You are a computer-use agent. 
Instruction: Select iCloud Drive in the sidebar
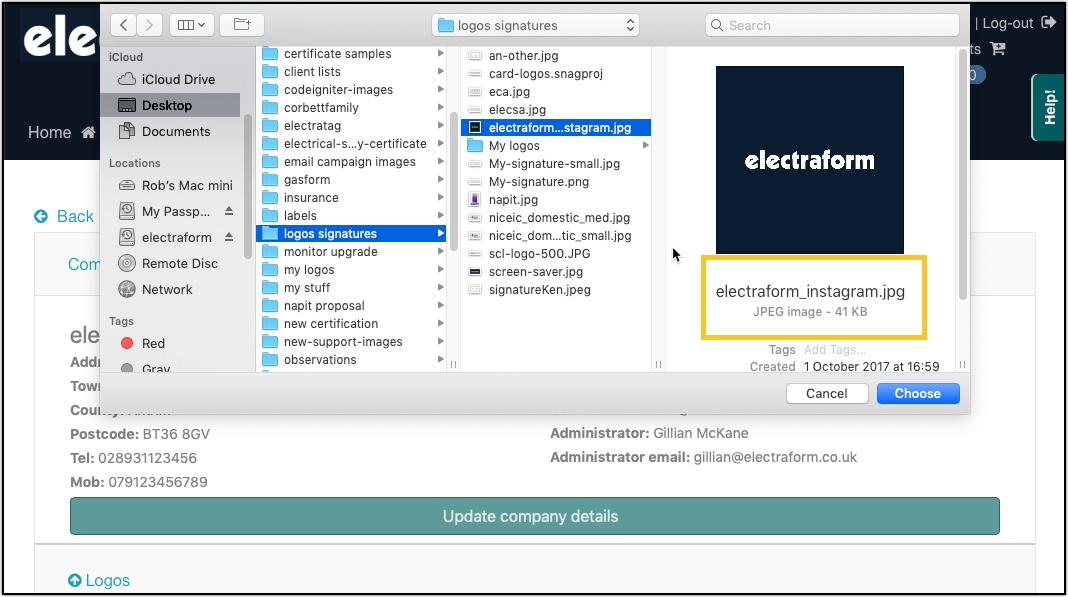tap(170, 79)
